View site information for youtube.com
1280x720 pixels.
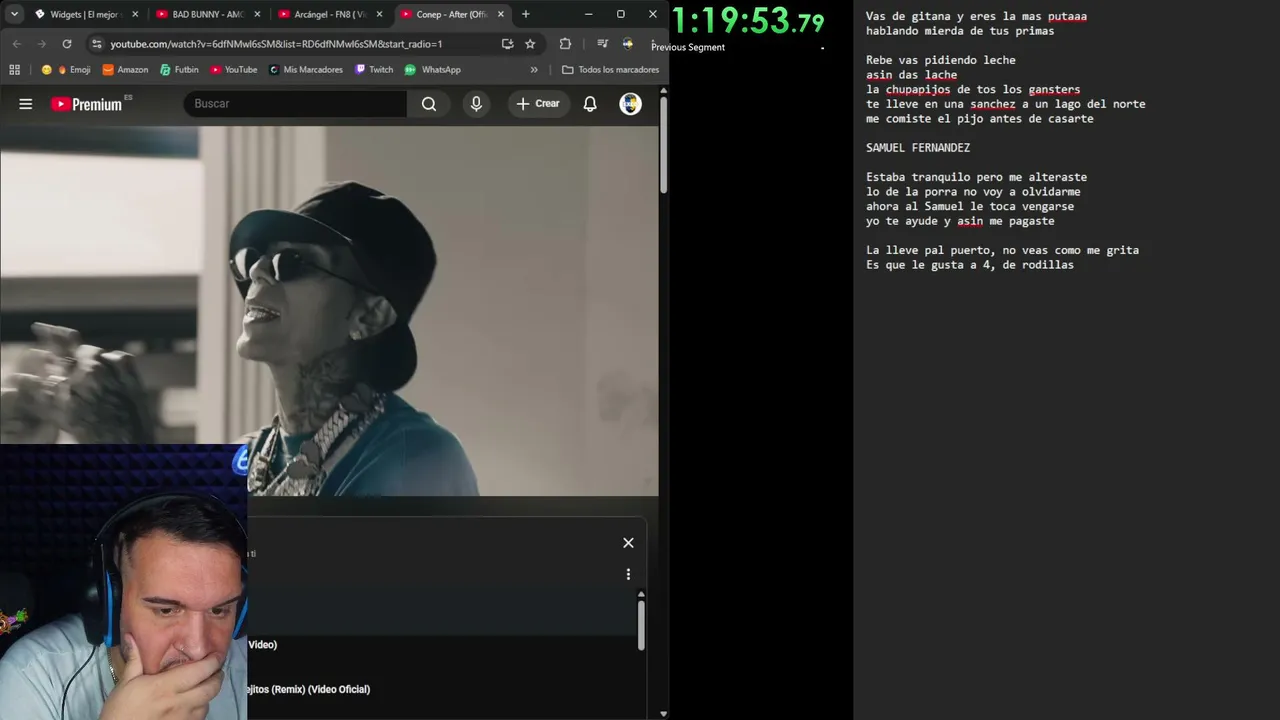click(x=96, y=44)
